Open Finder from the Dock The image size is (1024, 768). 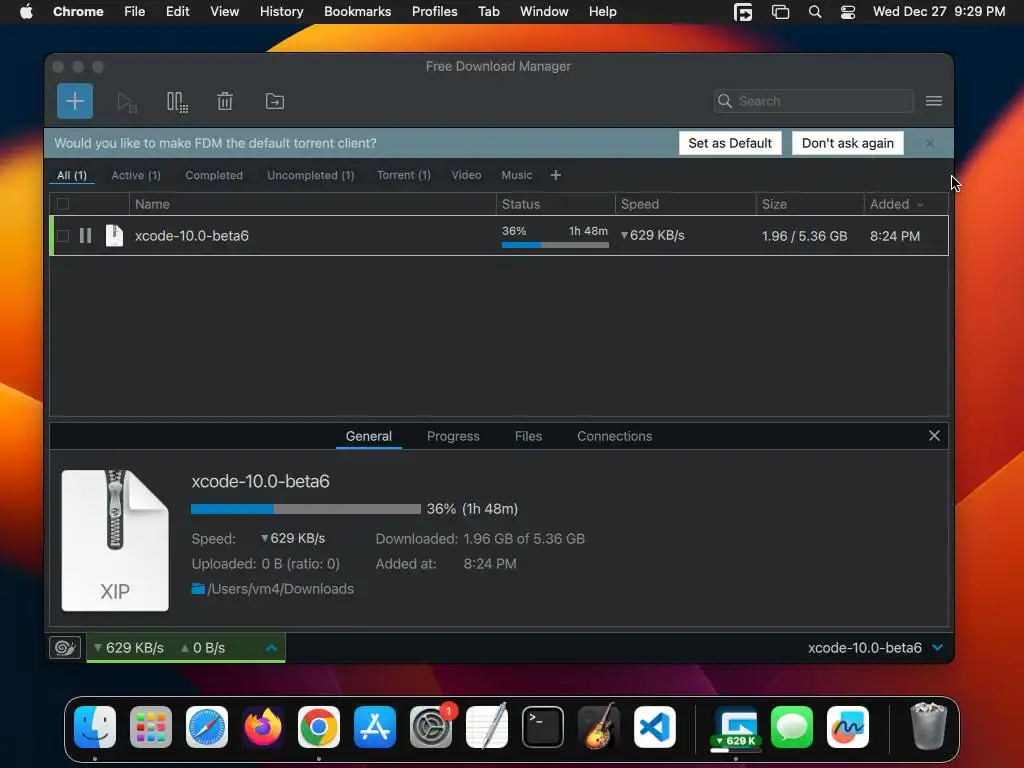point(95,727)
